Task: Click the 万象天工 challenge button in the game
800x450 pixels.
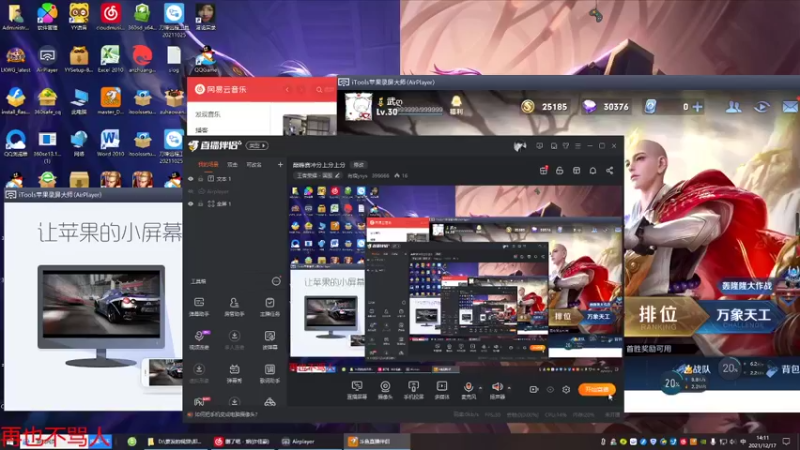Action: pos(742,316)
